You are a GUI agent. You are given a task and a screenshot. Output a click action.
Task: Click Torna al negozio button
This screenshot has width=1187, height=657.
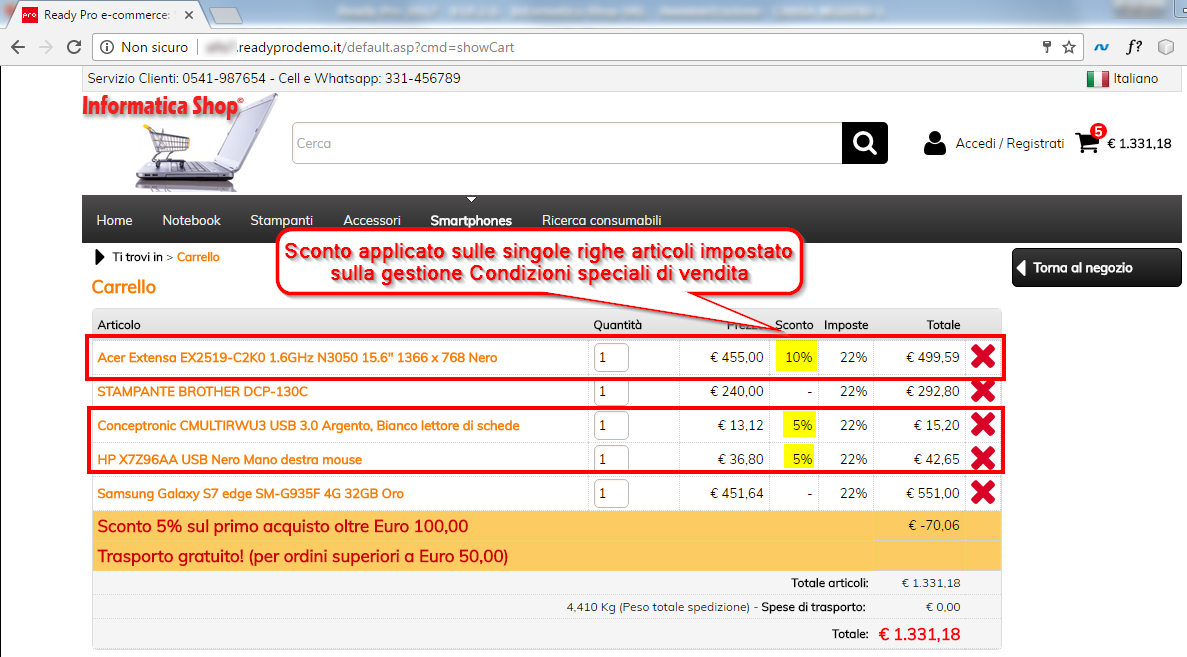coord(1096,267)
